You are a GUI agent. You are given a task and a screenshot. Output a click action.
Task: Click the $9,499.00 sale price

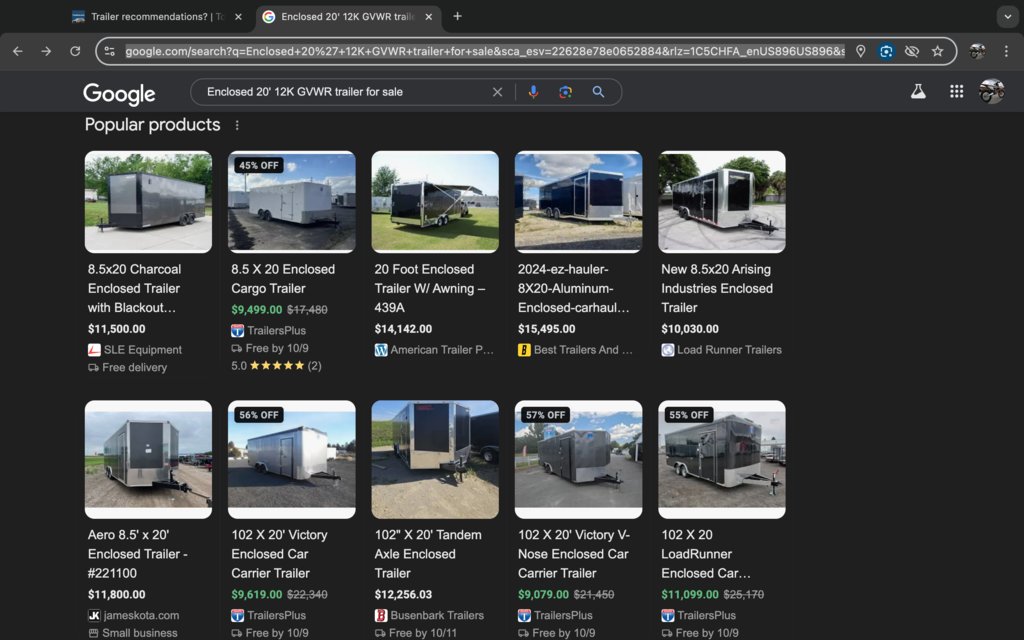[257, 310]
